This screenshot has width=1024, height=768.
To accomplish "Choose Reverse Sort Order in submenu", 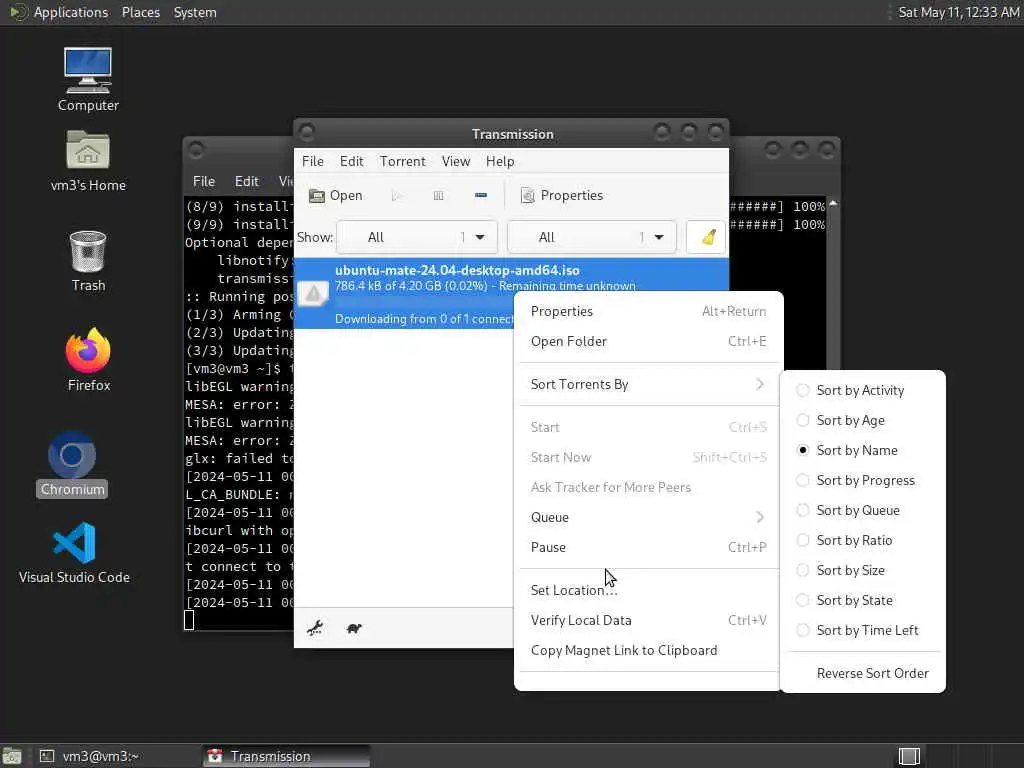I will click(863, 673).
